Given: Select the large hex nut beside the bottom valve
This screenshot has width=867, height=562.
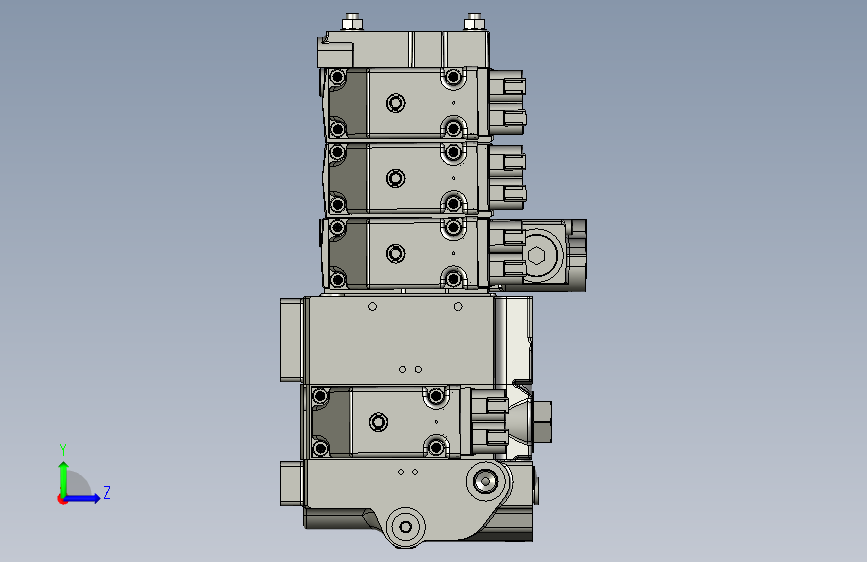Looking at the screenshot, I should click(x=542, y=422).
